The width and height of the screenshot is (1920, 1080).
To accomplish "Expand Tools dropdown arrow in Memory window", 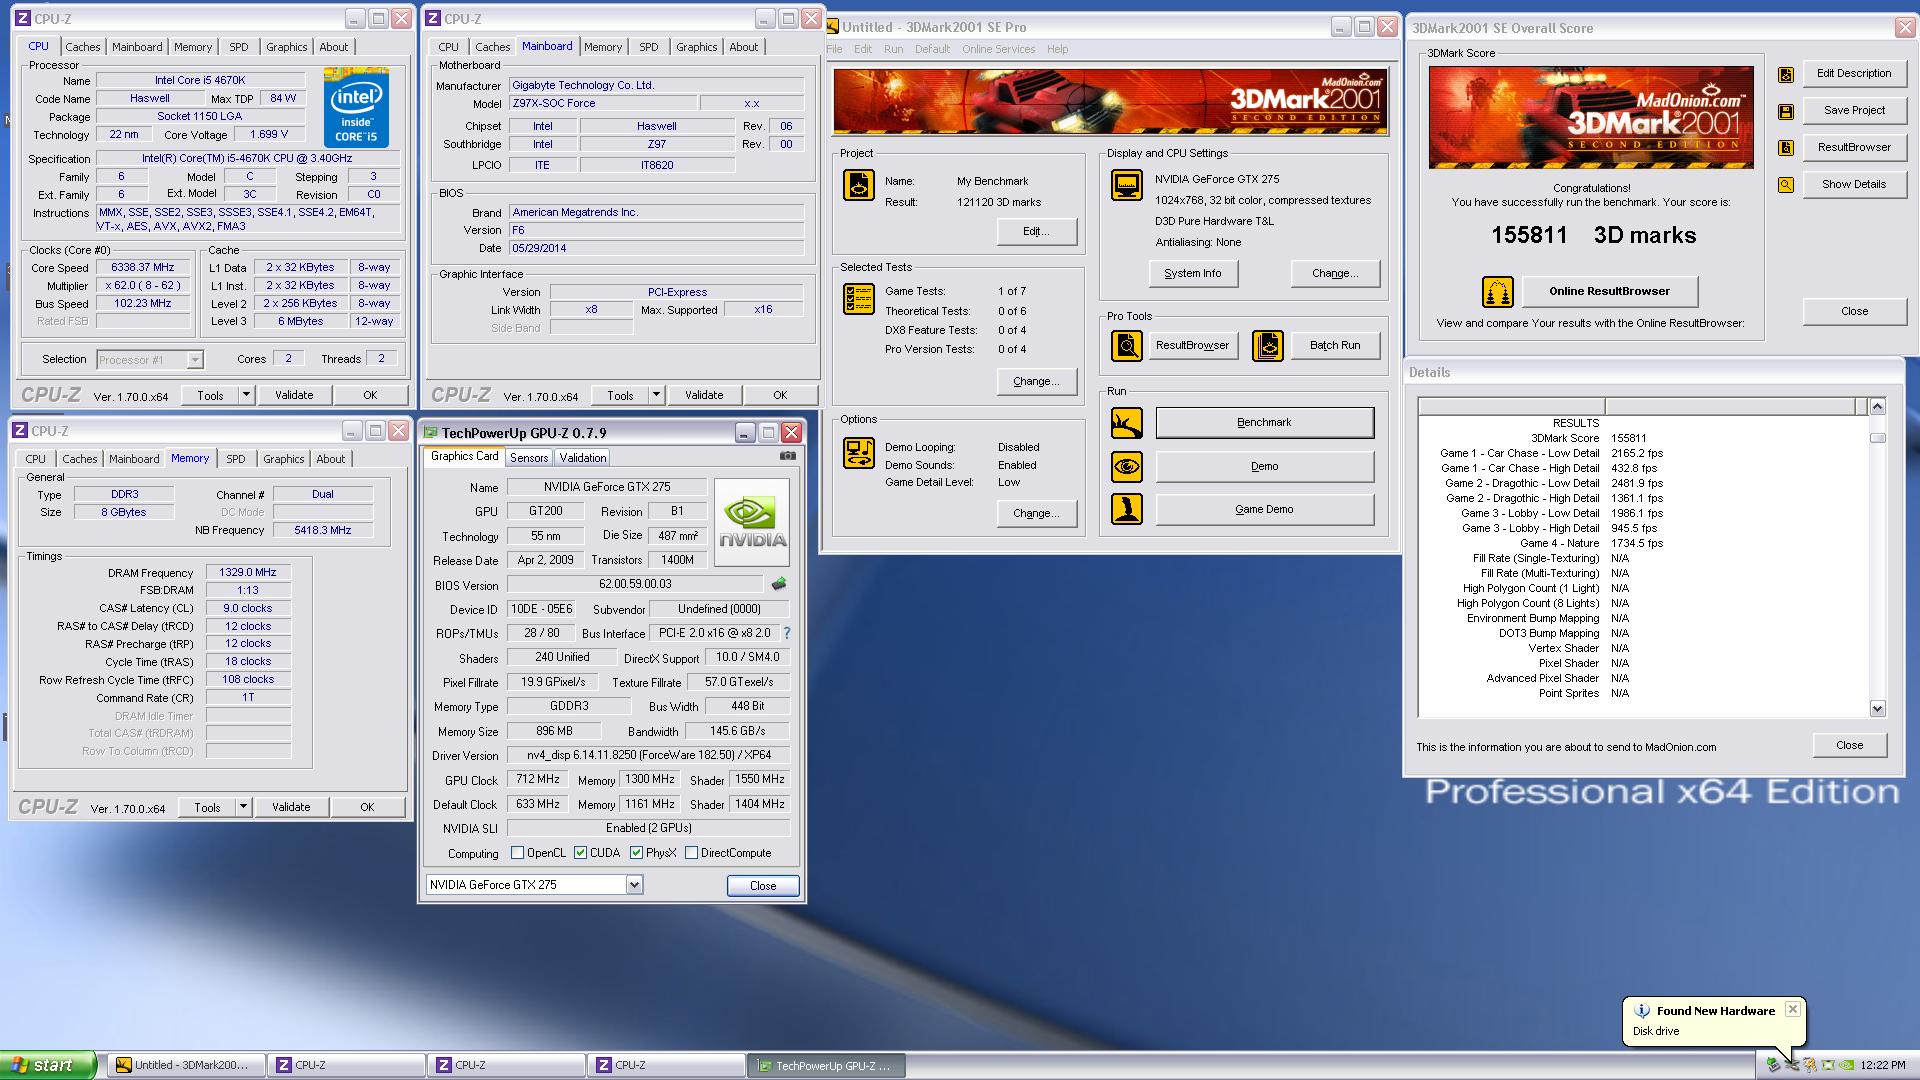I will [243, 807].
